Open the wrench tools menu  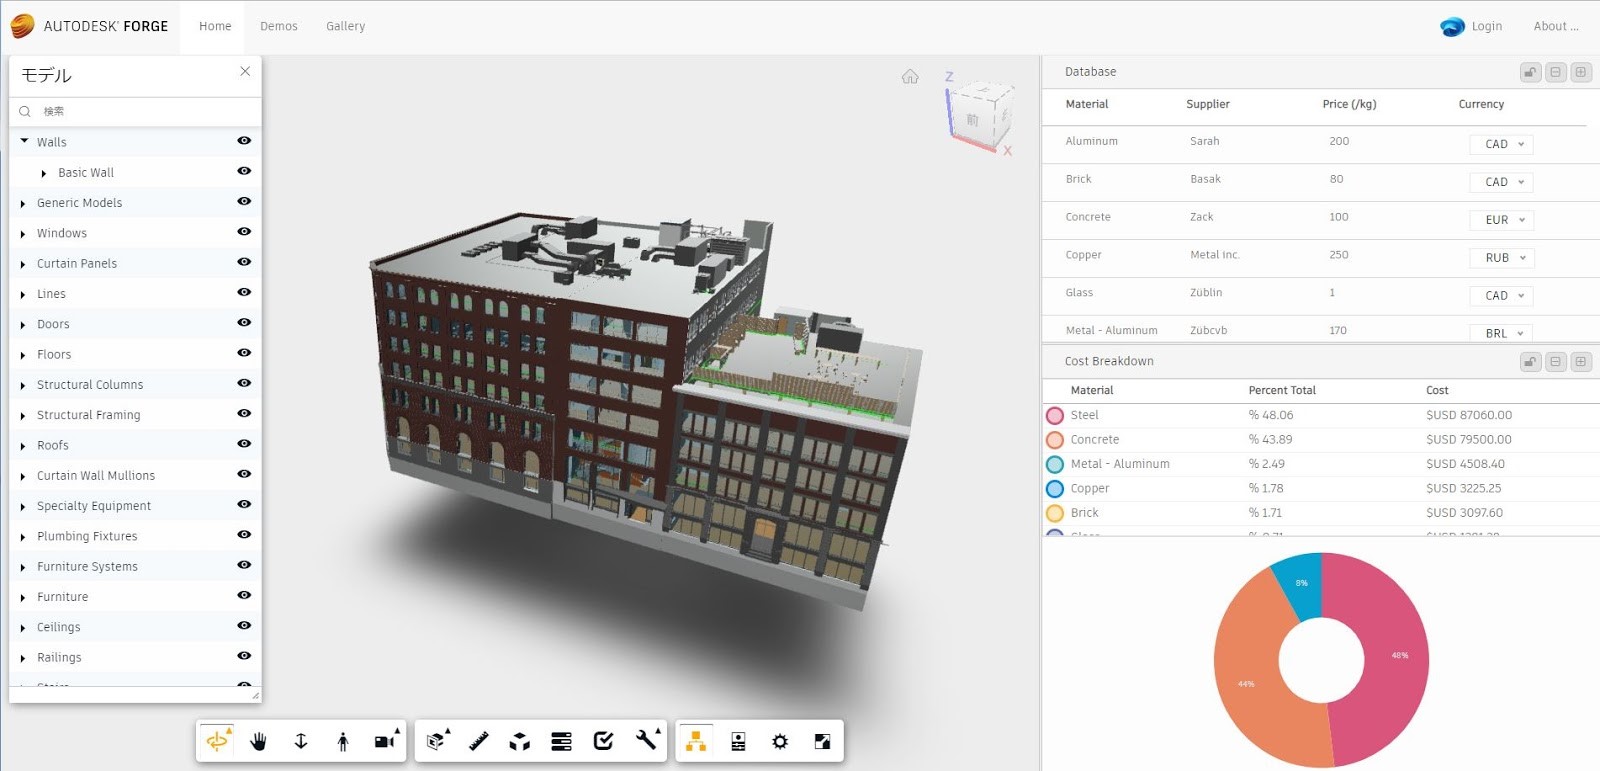[x=647, y=741]
